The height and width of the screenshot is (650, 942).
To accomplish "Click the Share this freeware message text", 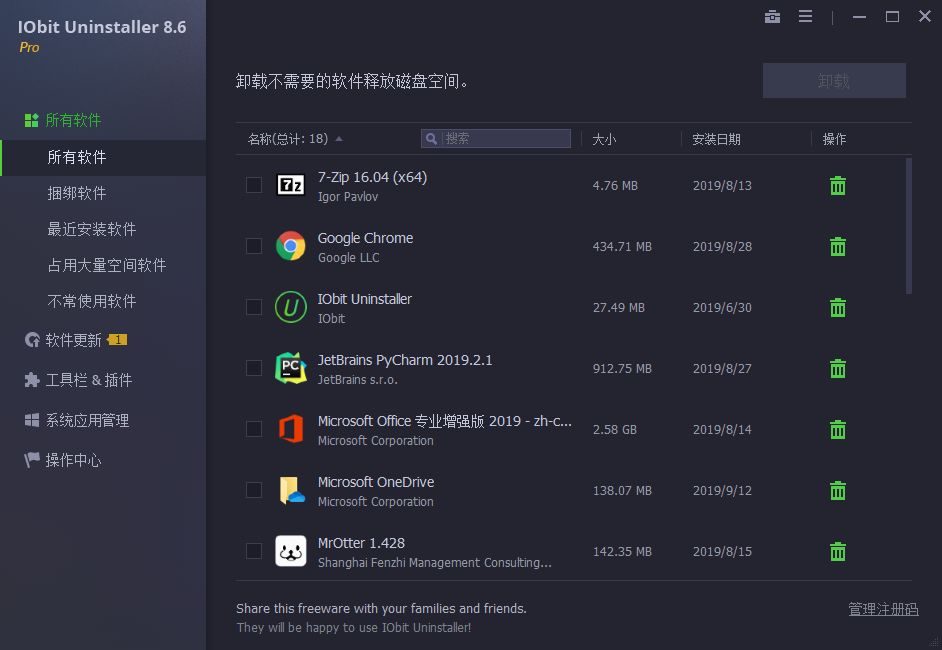I will tap(381, 609).
